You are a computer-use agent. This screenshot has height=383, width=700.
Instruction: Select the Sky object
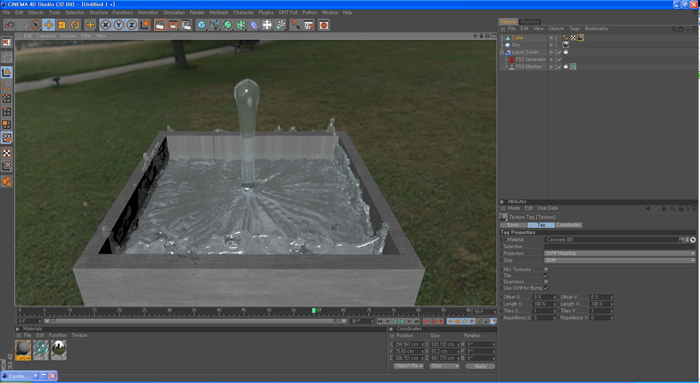516,45
